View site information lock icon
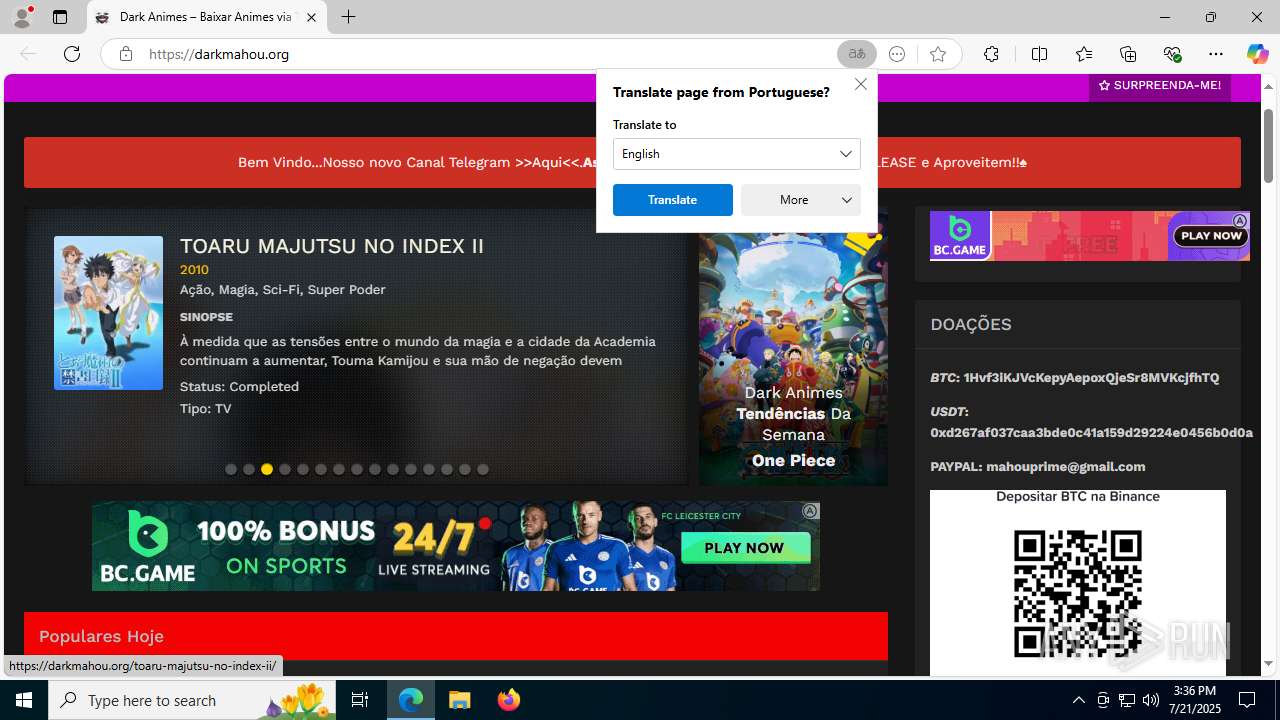 (x=126, y=54)
